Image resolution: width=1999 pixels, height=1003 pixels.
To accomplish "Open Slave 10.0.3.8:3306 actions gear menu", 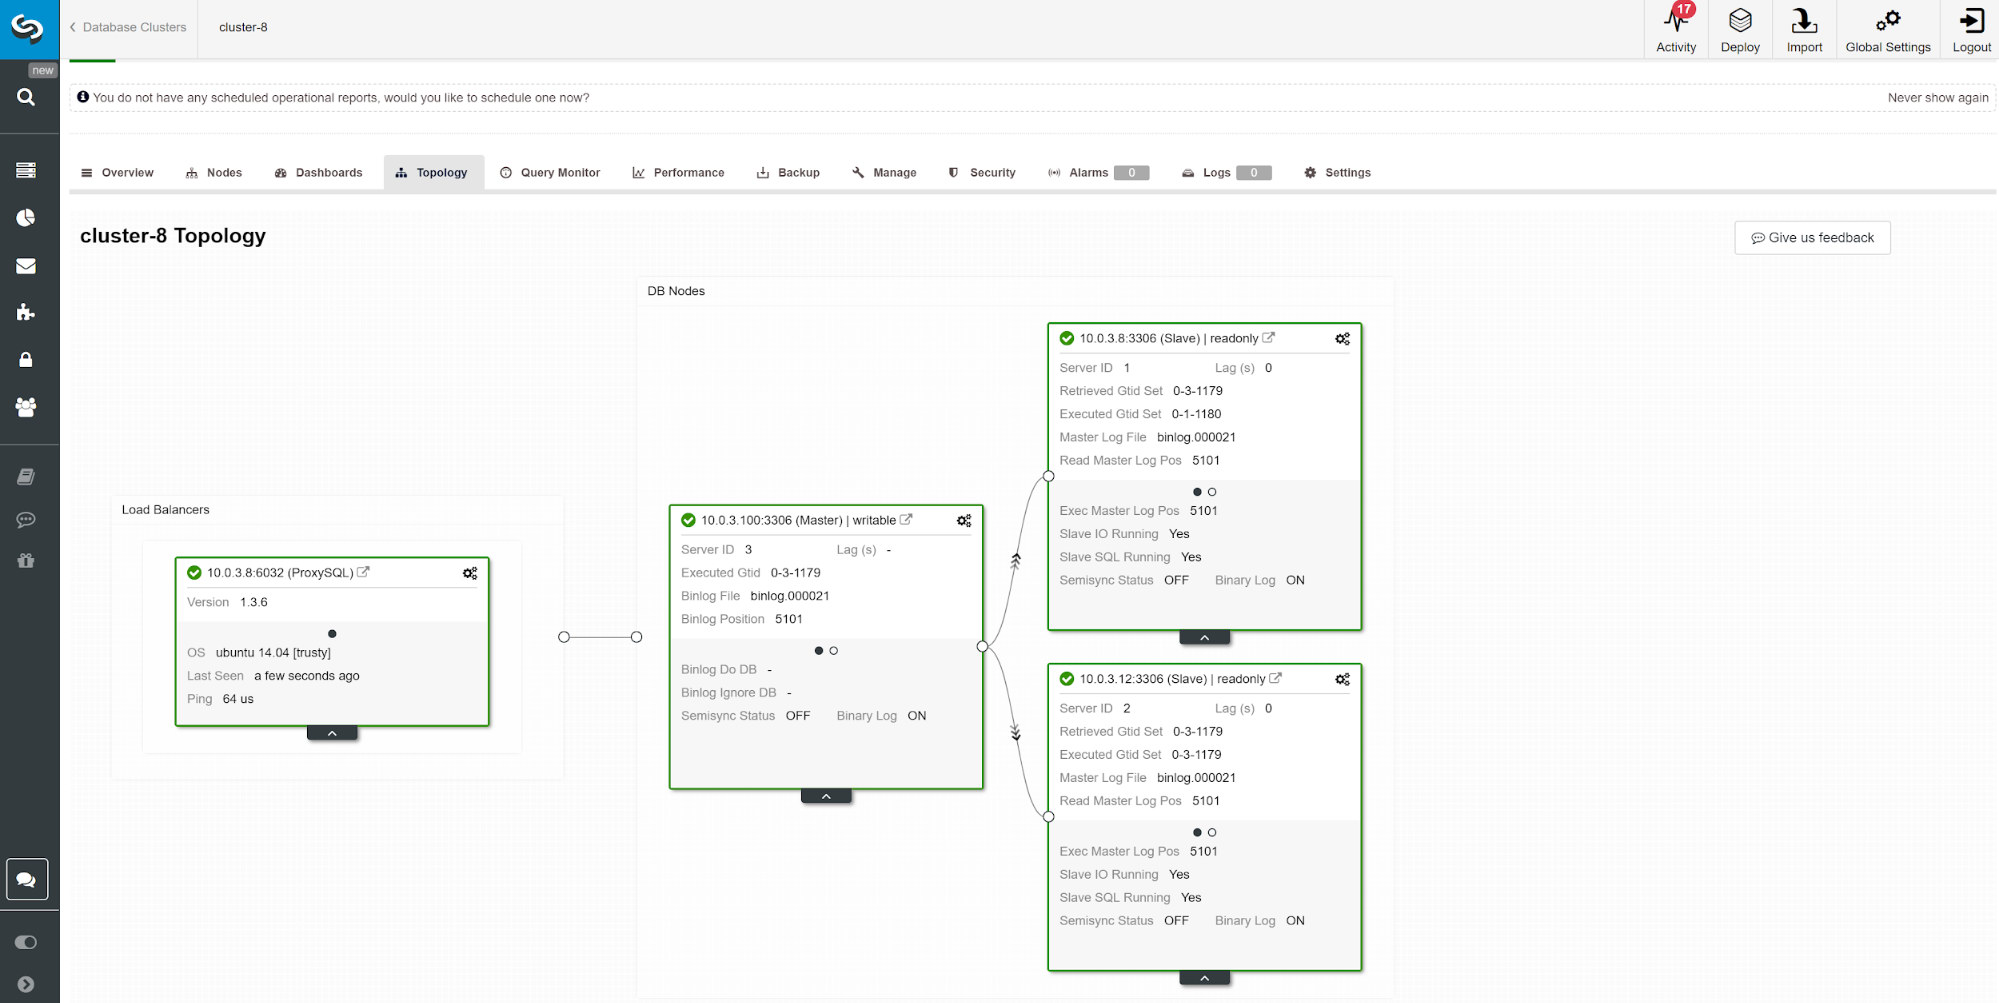I will [1342, 339].
